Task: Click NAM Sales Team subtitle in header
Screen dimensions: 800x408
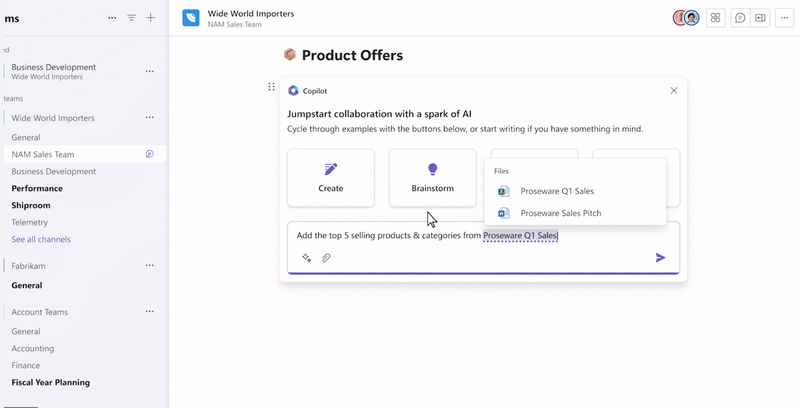Action: [x=235, y=24]
